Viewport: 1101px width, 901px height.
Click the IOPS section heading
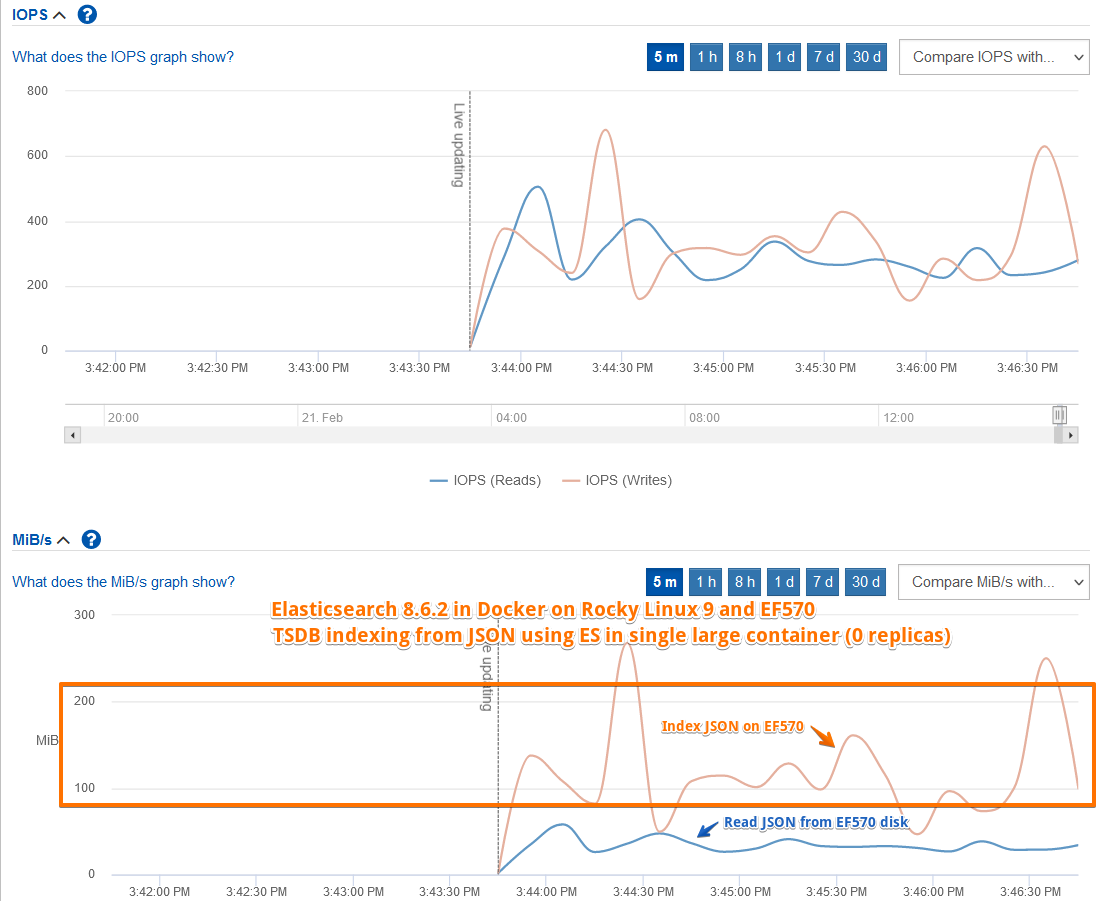click(x=30, y=14)
